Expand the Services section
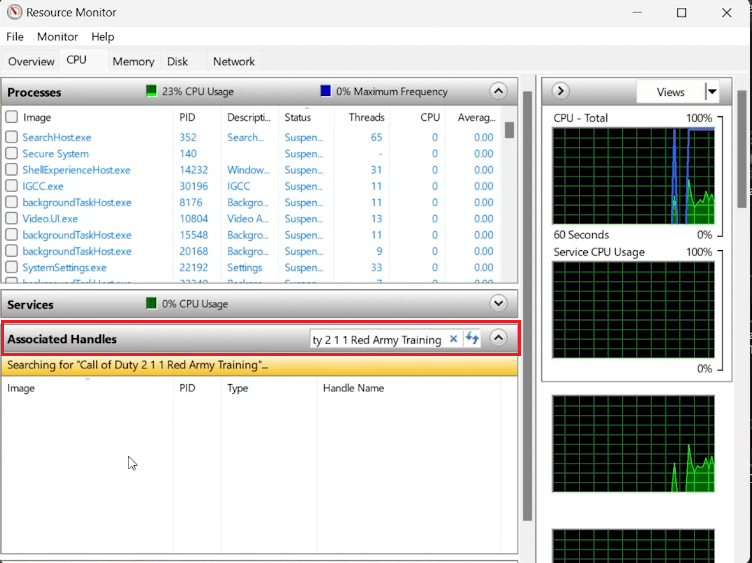752x563 pixels. pyautogui.click(x=498, y=304)
